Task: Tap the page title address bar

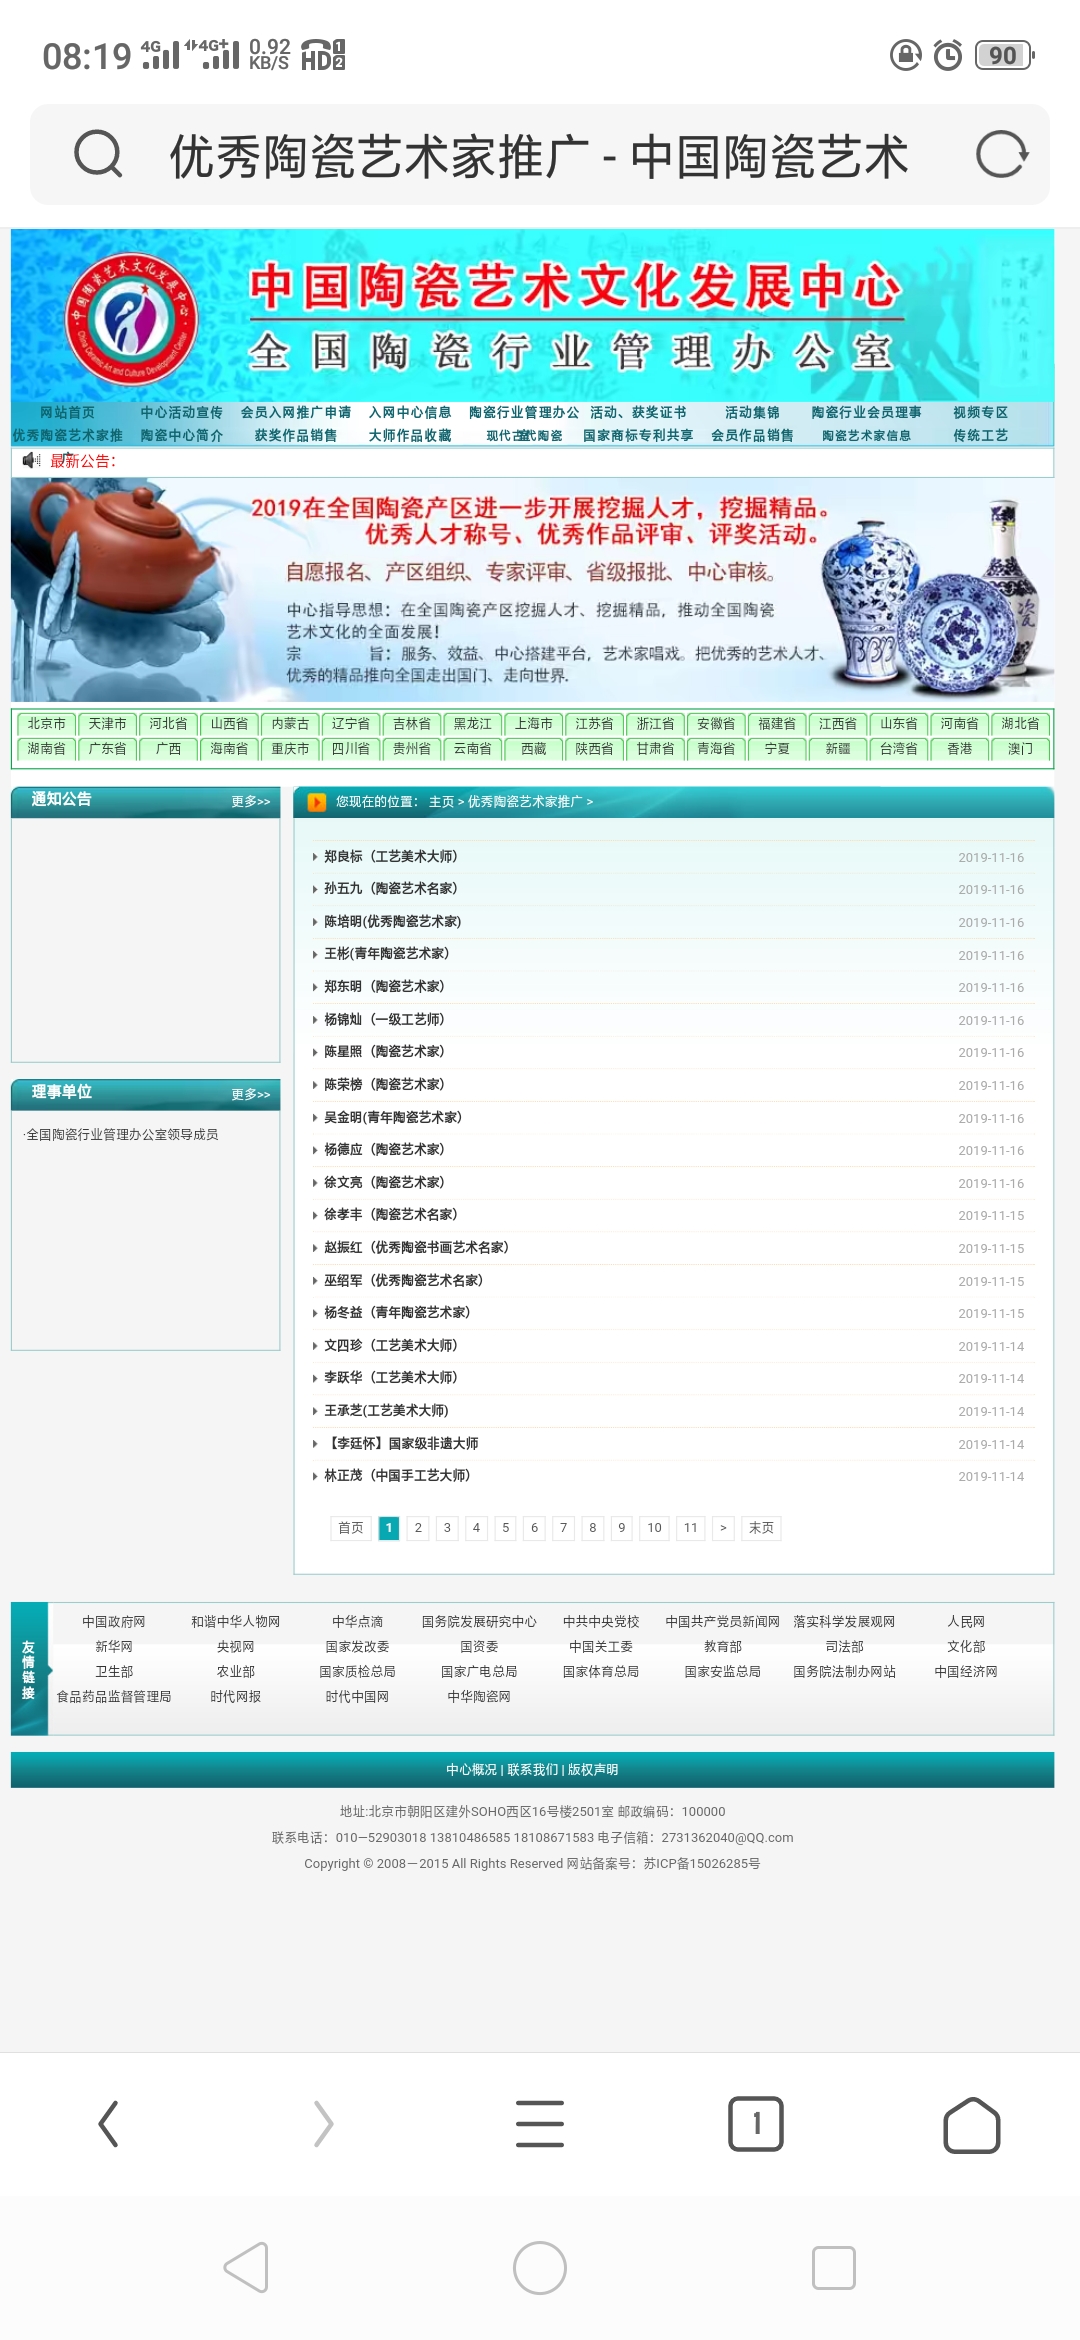Action: [x=539, y=156]
